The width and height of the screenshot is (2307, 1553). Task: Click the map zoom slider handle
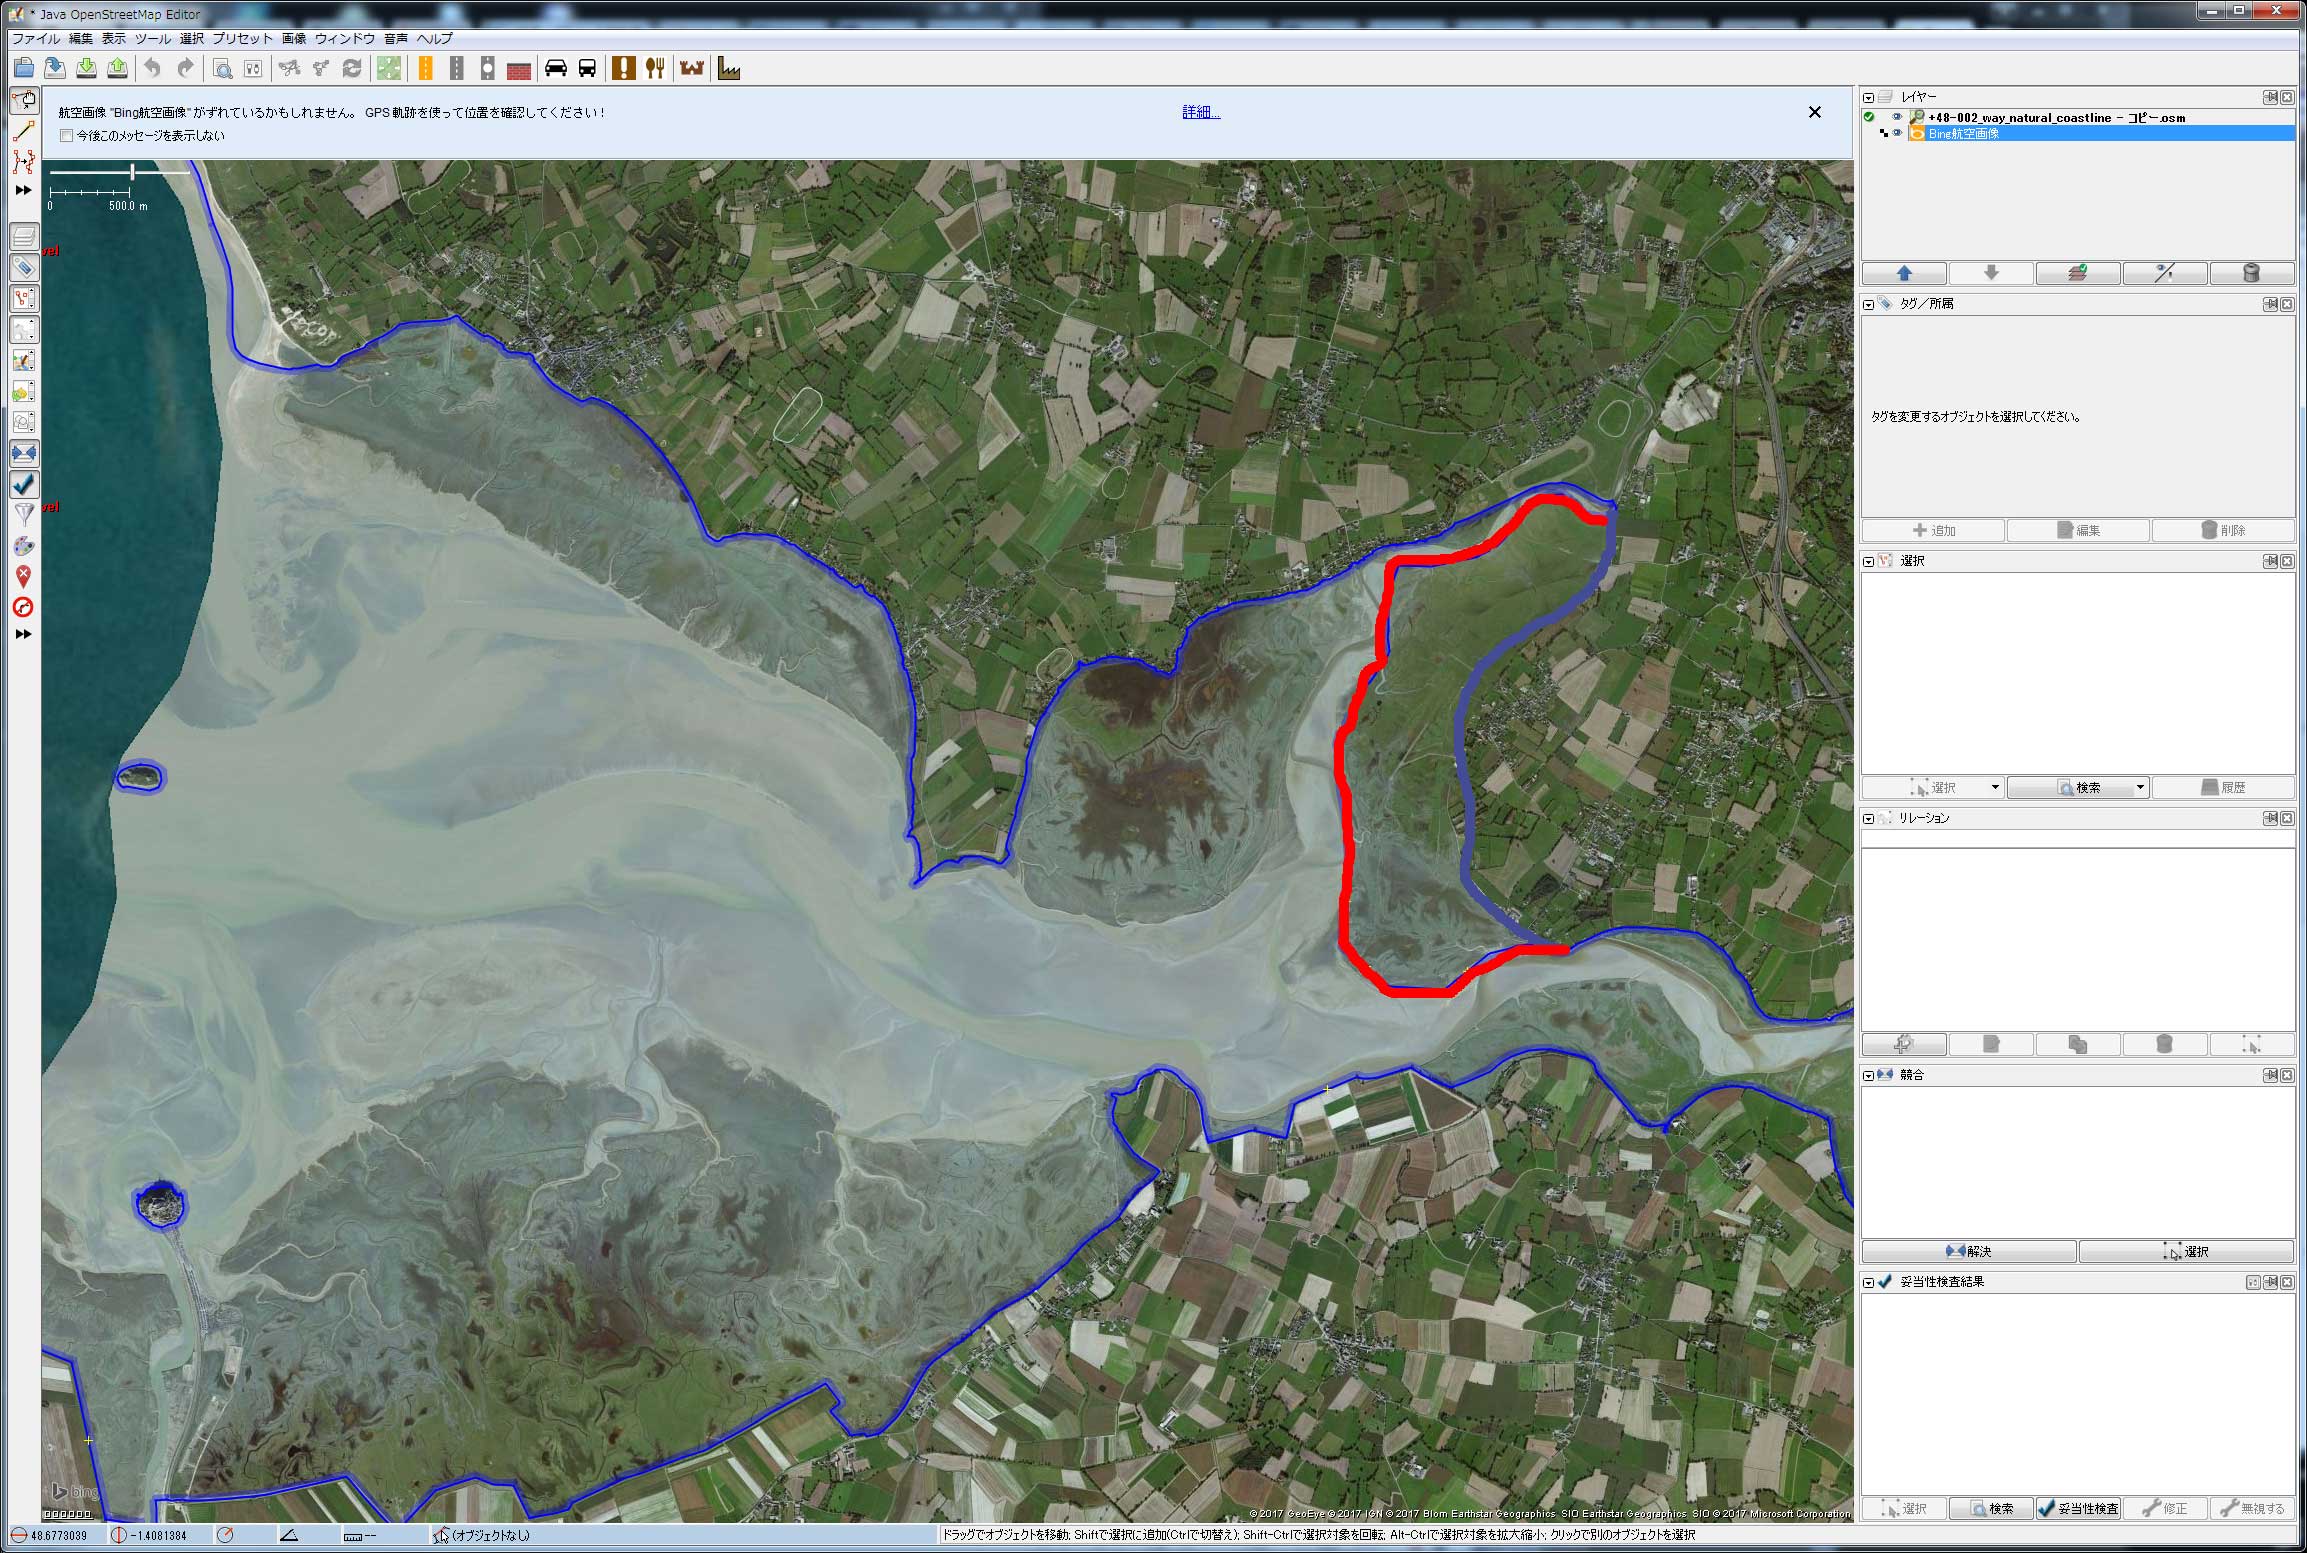tap(132, 172)
